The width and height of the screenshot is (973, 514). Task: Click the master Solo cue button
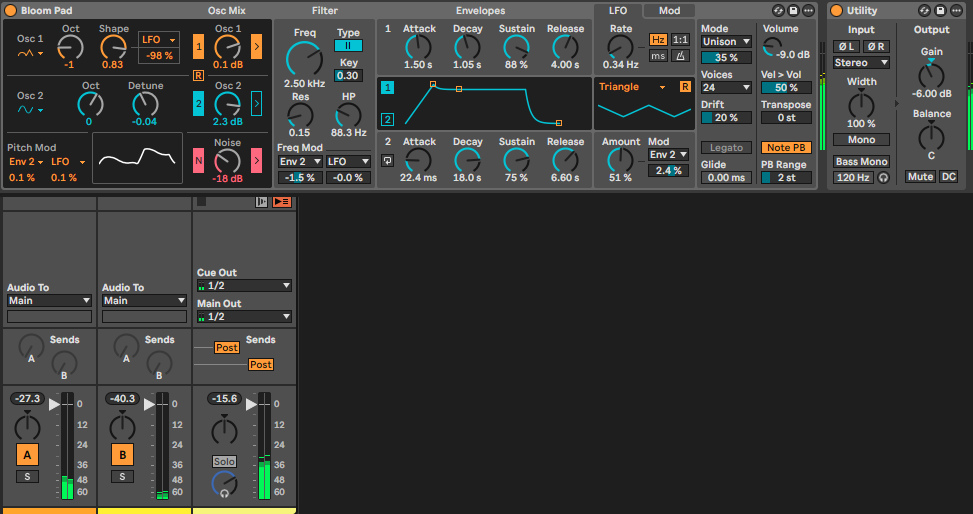pos(224,461)
